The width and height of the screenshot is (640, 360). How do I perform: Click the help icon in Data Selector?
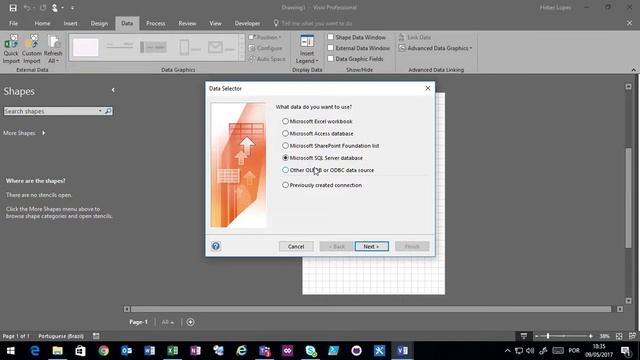pyautogui.click(x=216, y=246)
